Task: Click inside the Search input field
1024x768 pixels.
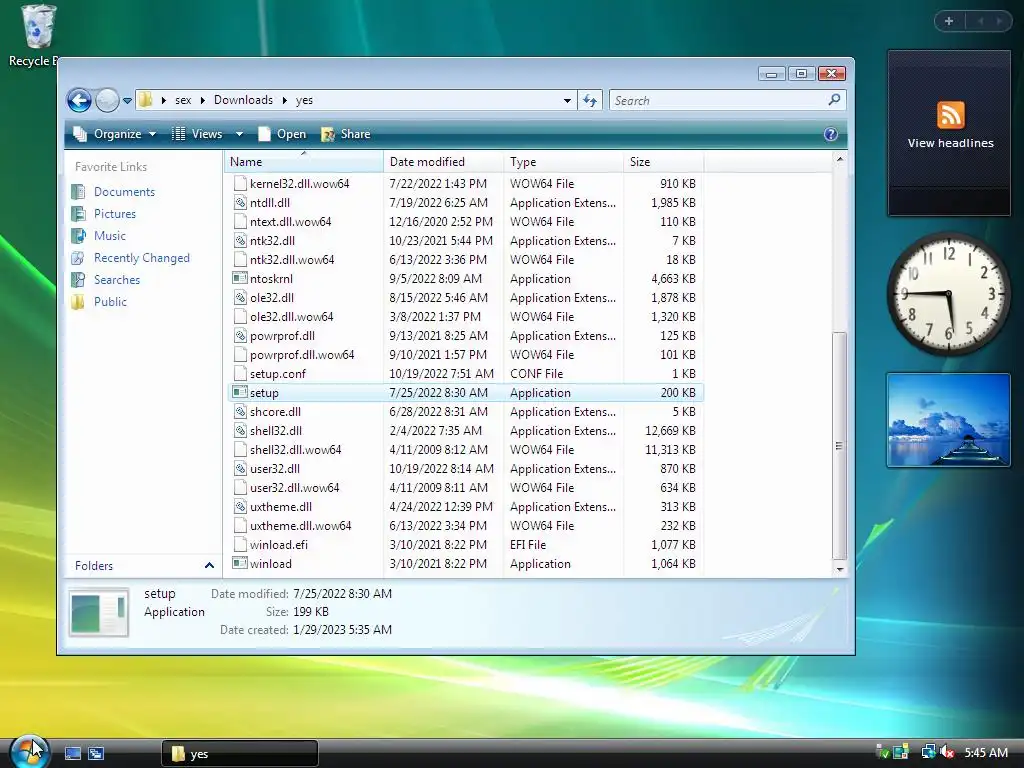Action: click(718, 101)
